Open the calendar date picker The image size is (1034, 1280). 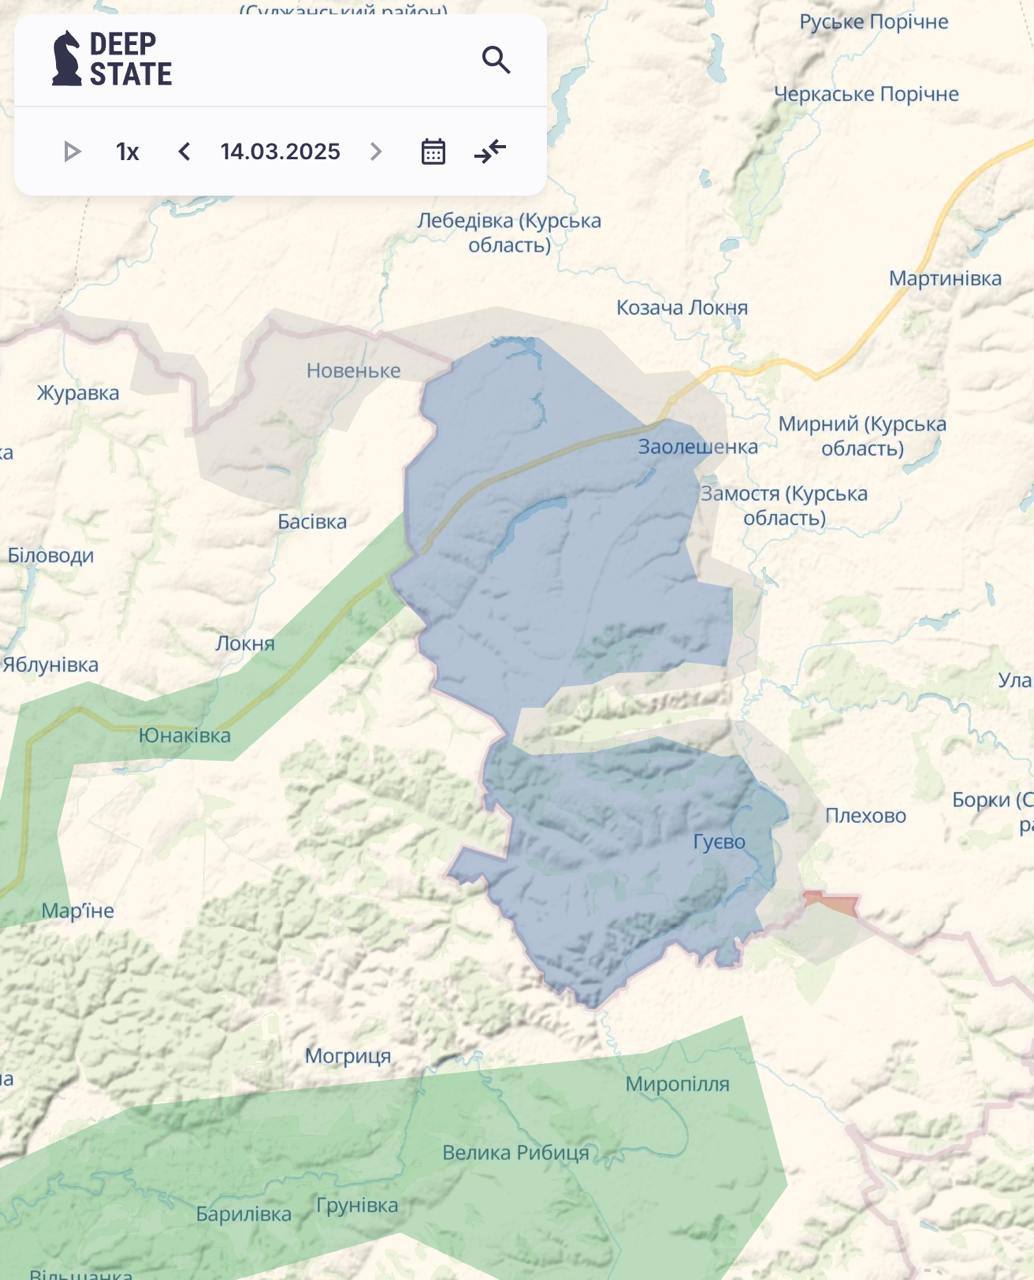433,152
